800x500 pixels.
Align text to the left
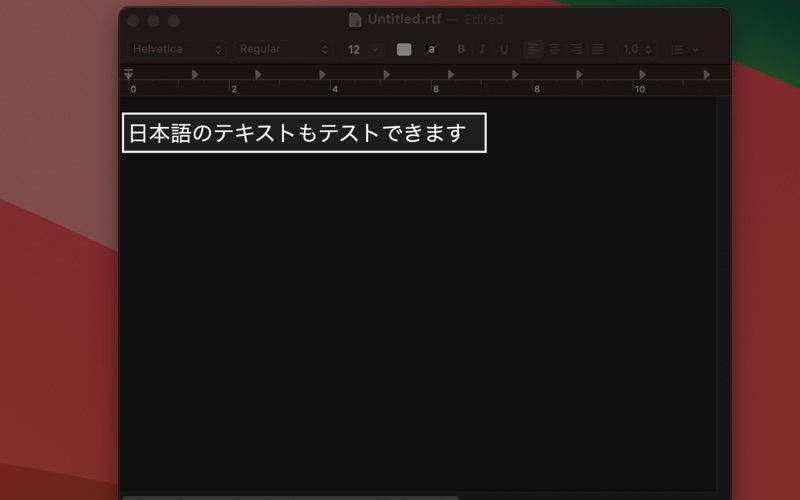533,49
